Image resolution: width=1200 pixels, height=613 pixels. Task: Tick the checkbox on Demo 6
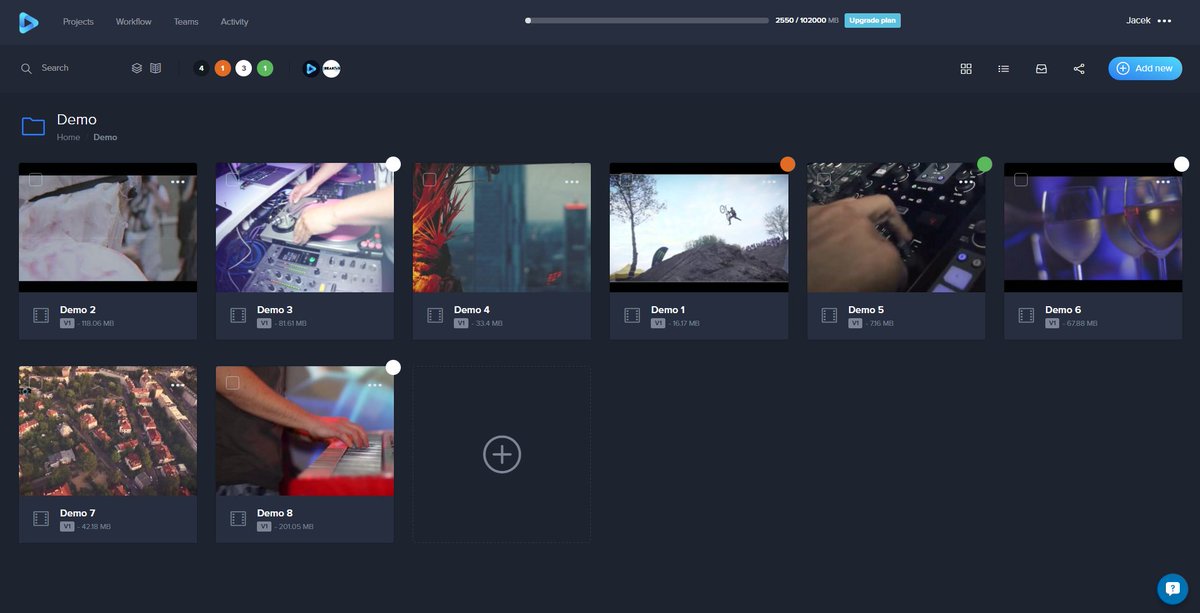tap(1021, 179)
